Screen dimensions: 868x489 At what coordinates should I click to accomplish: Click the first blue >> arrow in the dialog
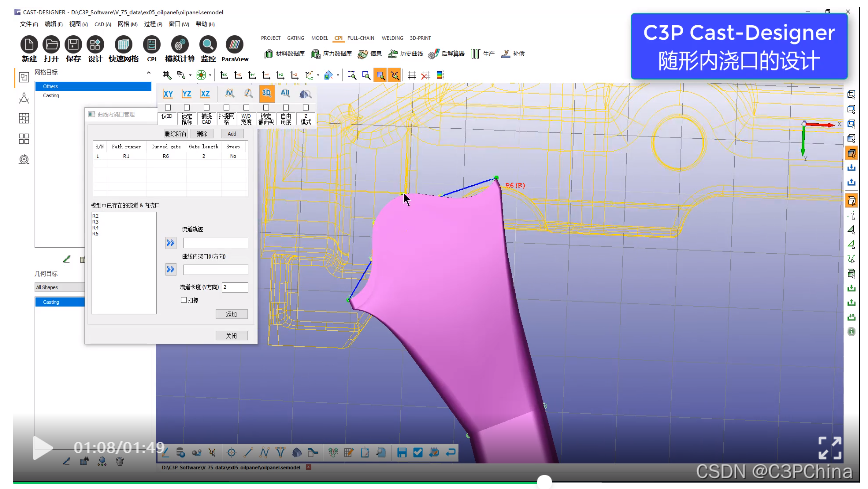(170, 243)
